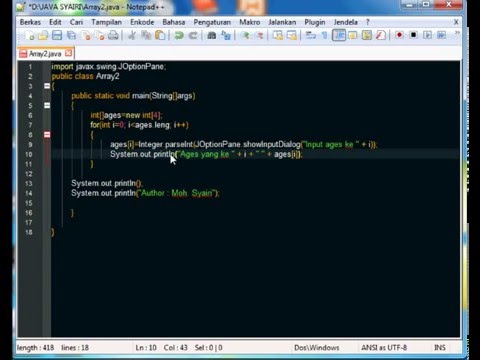This screenshot has width=480, height=360.
Task: Print the document with printer icon
Action: click(x=113, y=35)
